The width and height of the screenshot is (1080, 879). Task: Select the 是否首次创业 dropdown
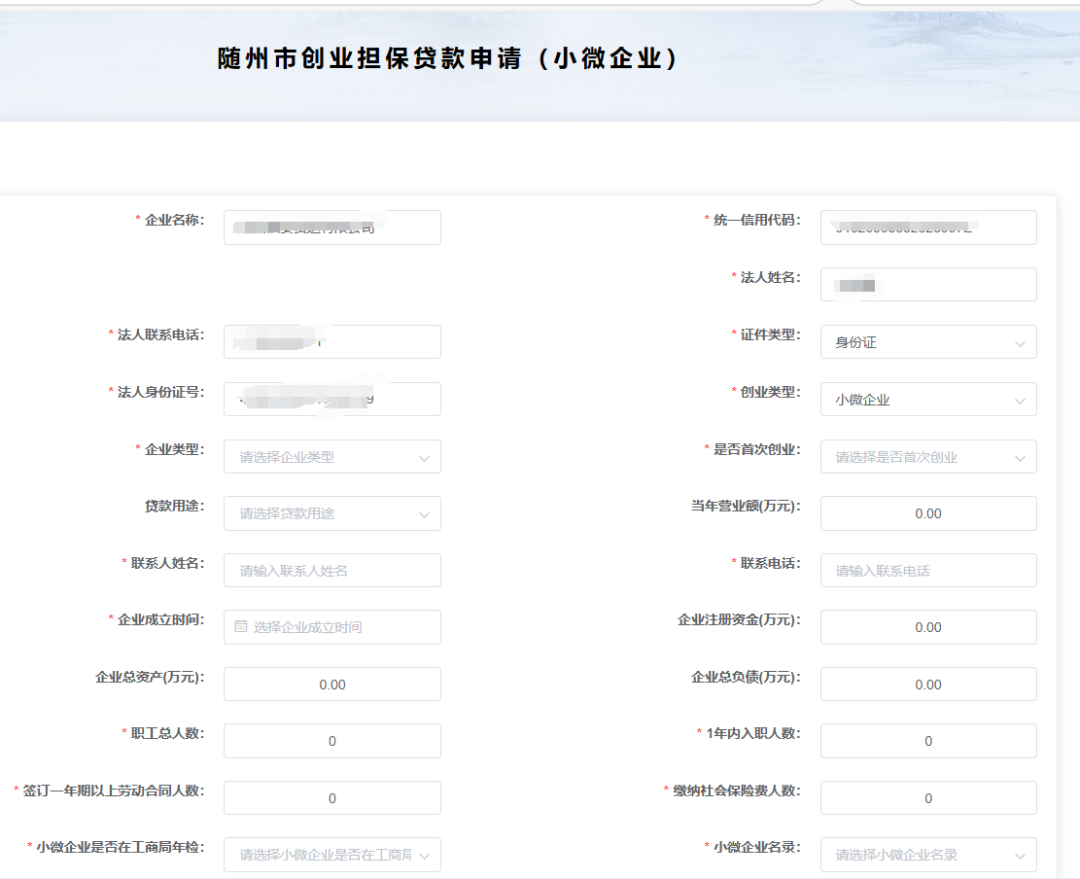pos(928,457)
